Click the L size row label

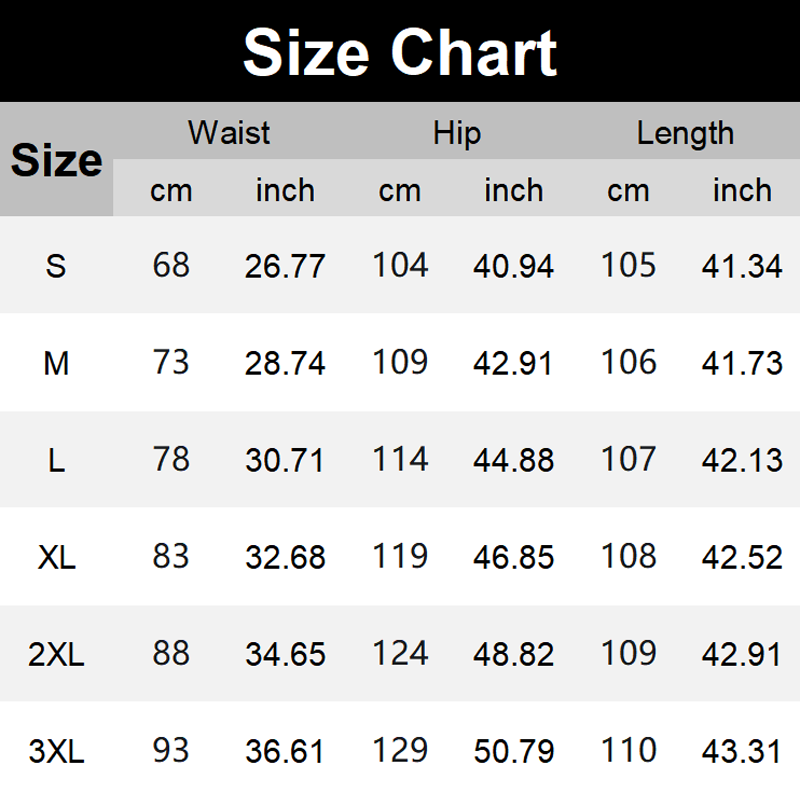pyautogui.click(x=56, y=460)
